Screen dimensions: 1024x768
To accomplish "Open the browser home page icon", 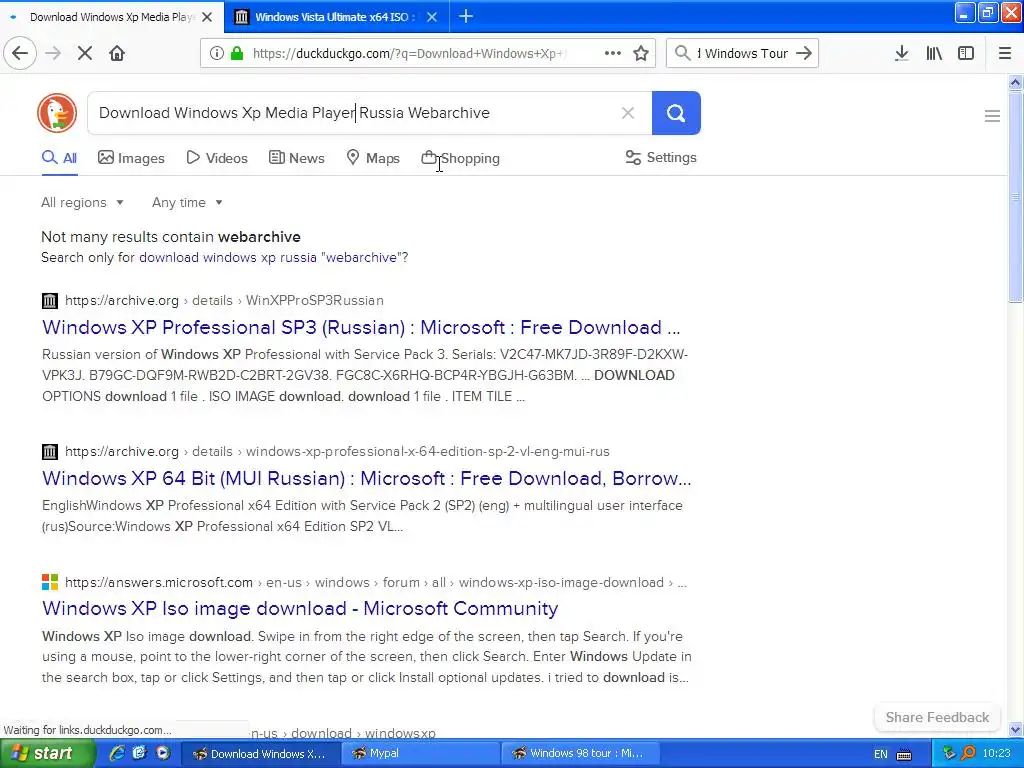I will coord(117,53).
